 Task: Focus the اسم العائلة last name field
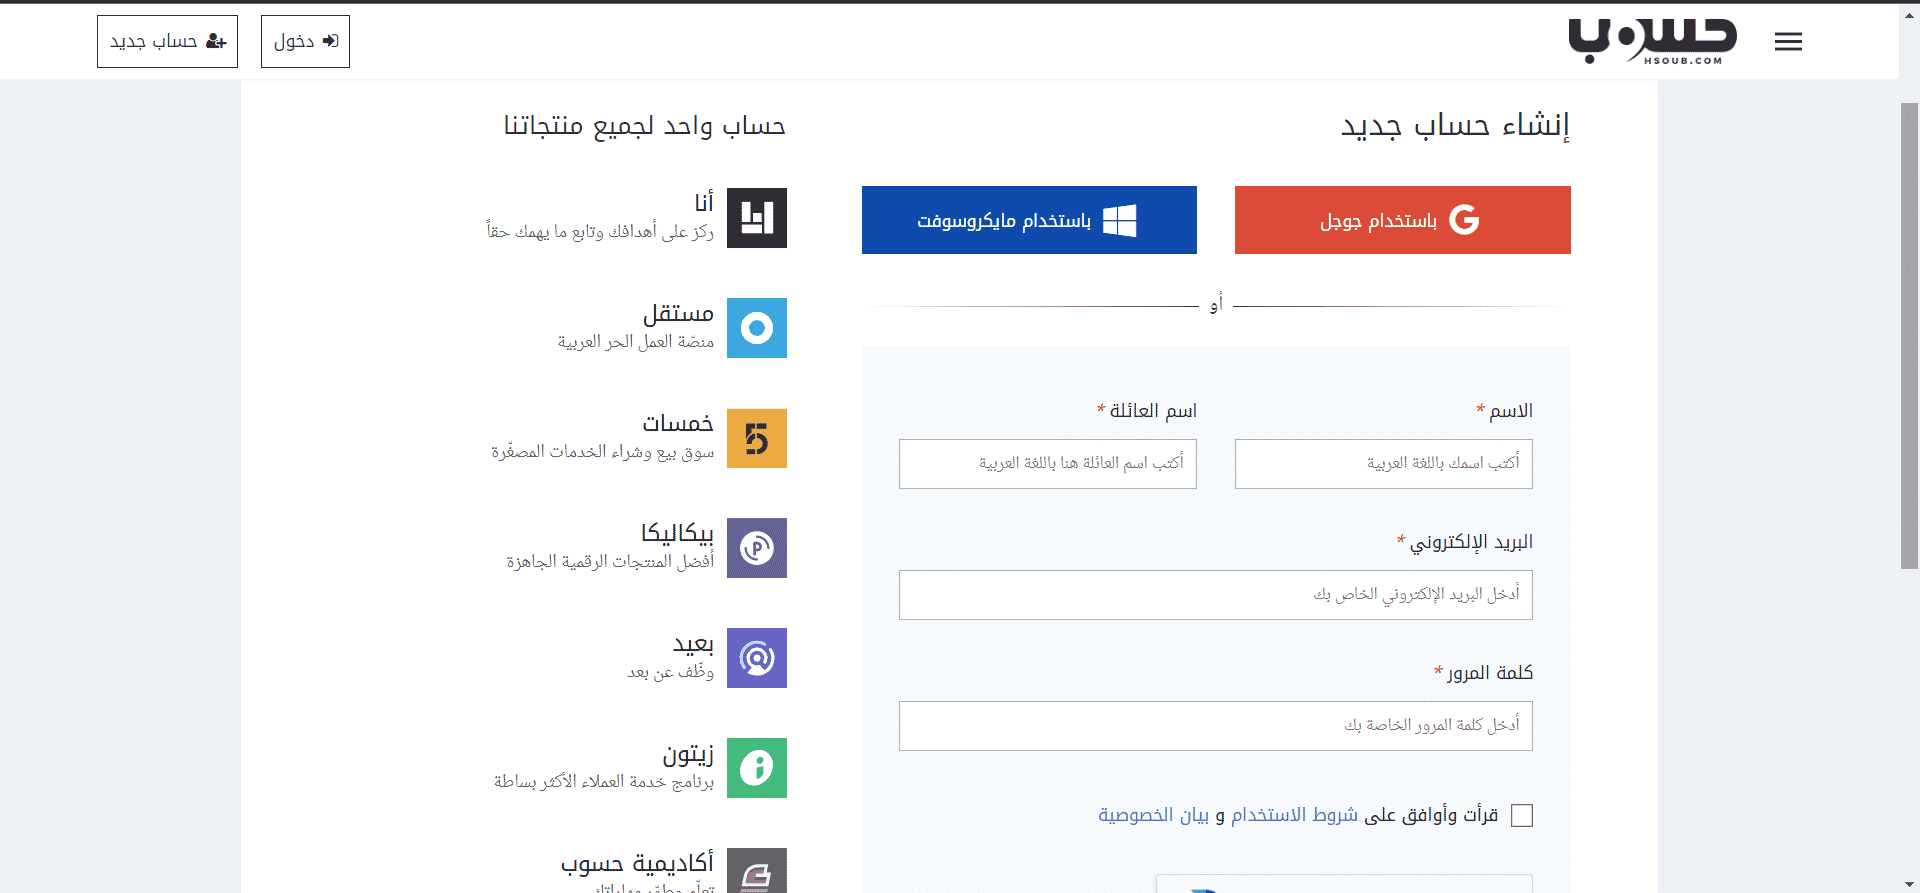1048,464
